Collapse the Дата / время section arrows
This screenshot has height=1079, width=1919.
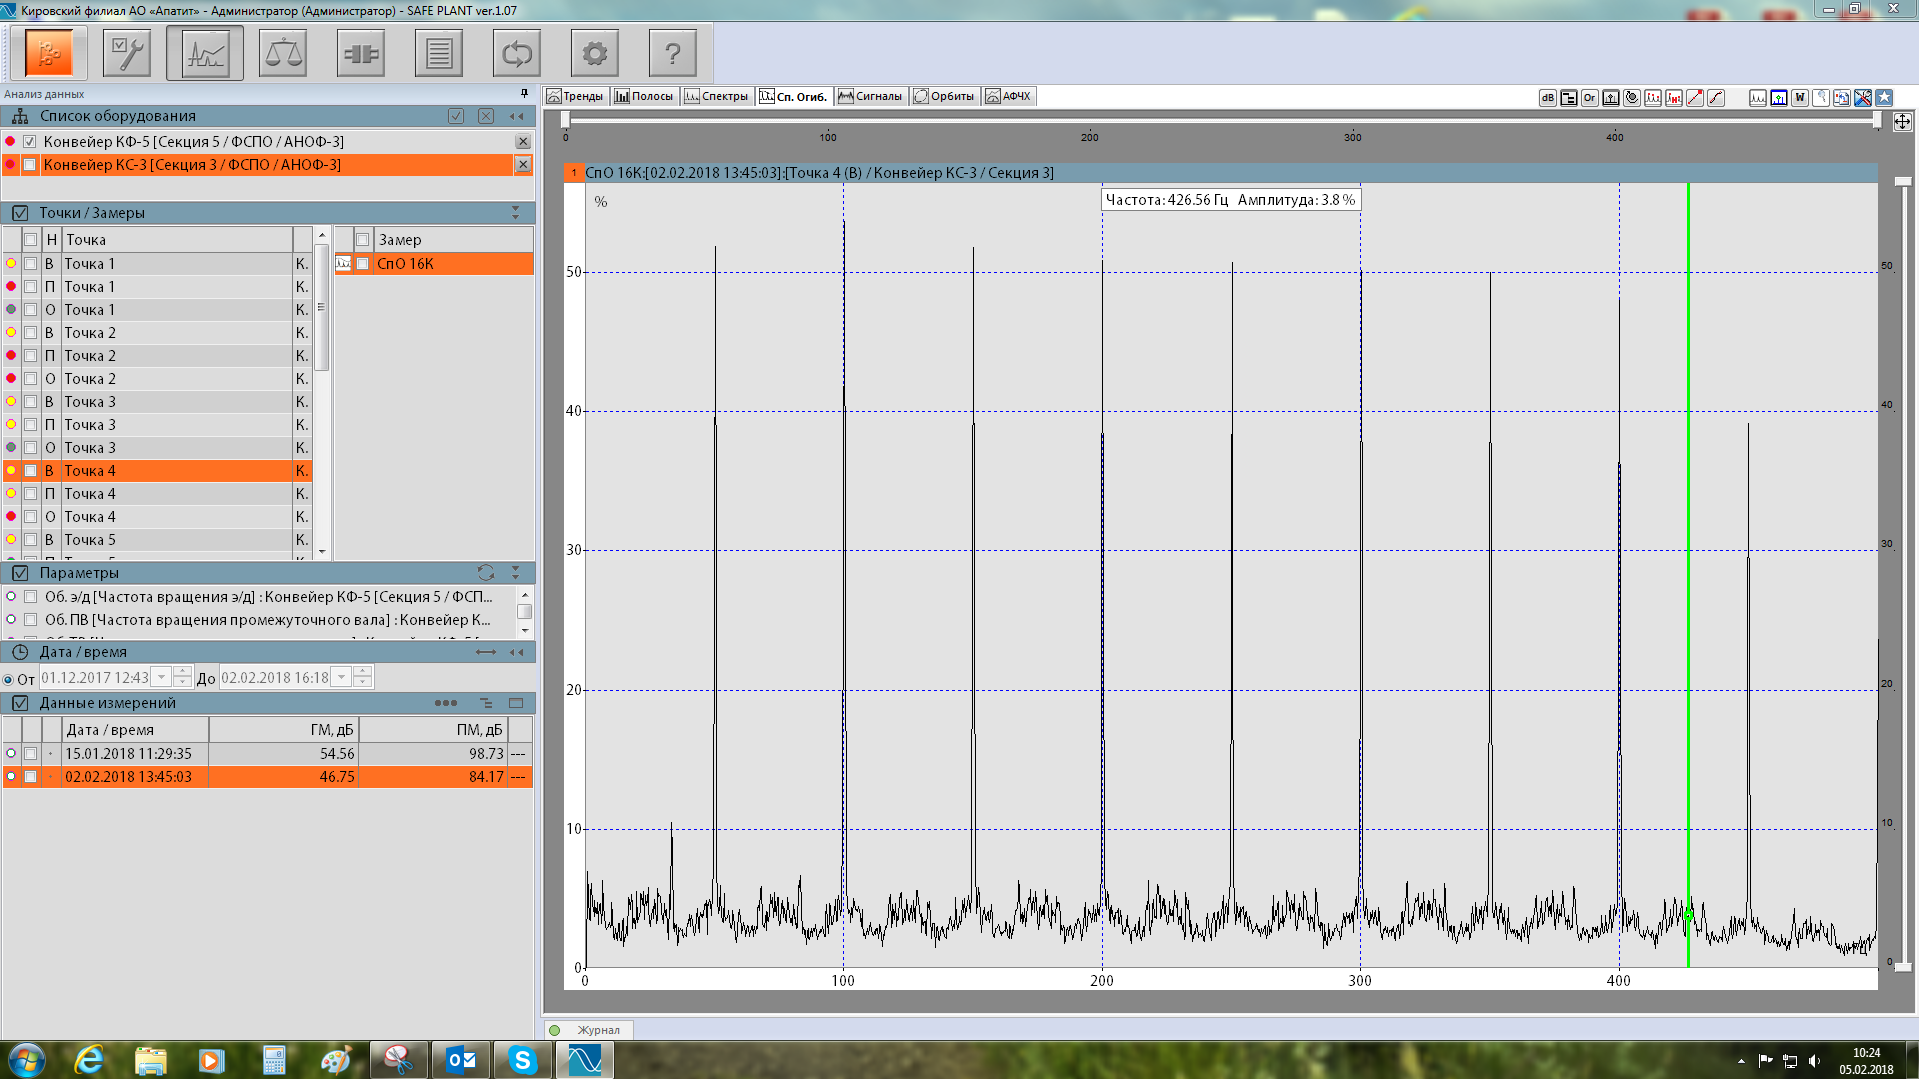[517, 652]
